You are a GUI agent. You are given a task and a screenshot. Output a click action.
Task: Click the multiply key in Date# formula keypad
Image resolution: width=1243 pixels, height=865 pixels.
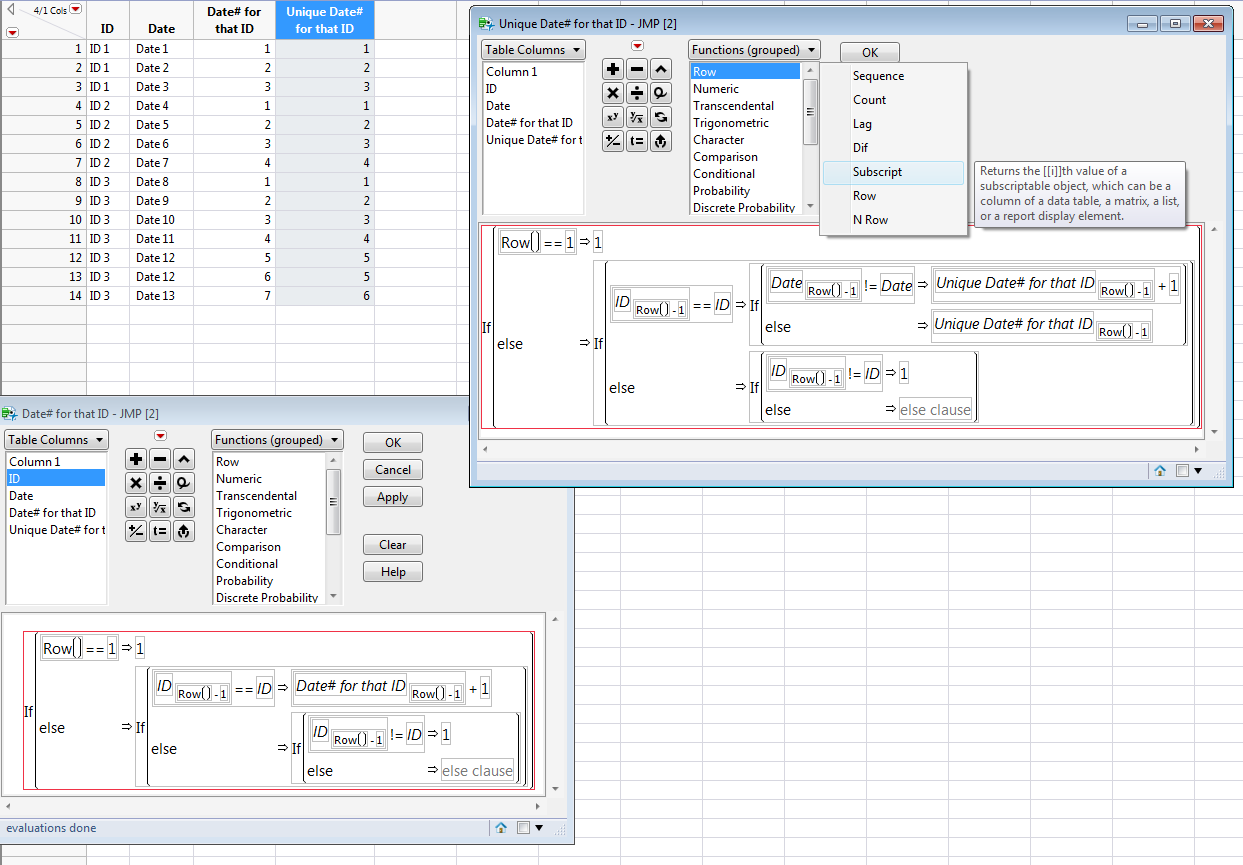136,483
